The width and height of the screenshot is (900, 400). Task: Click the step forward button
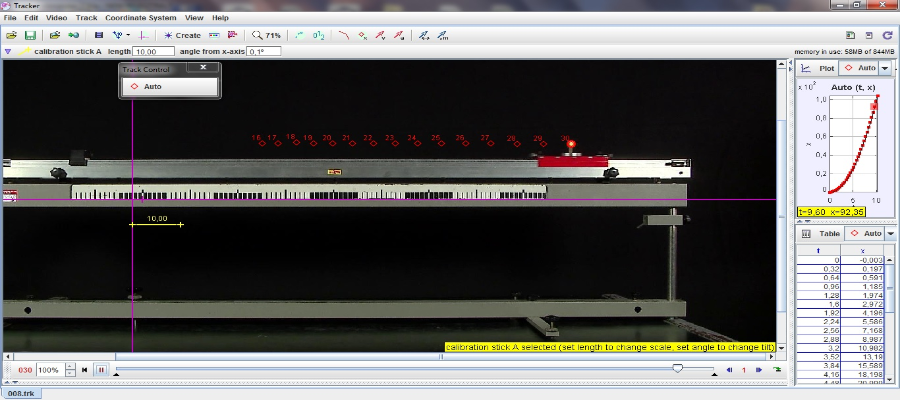pyautogui.click(x=759, y=370)
